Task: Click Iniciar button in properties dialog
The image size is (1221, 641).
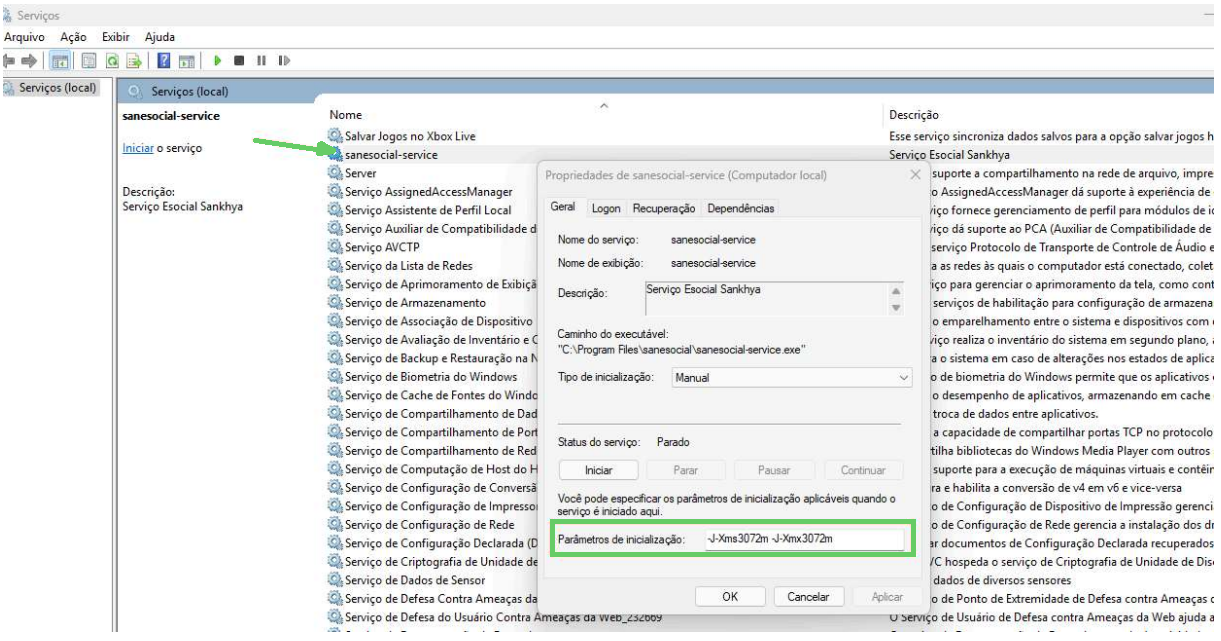Action: click(598, 470)
